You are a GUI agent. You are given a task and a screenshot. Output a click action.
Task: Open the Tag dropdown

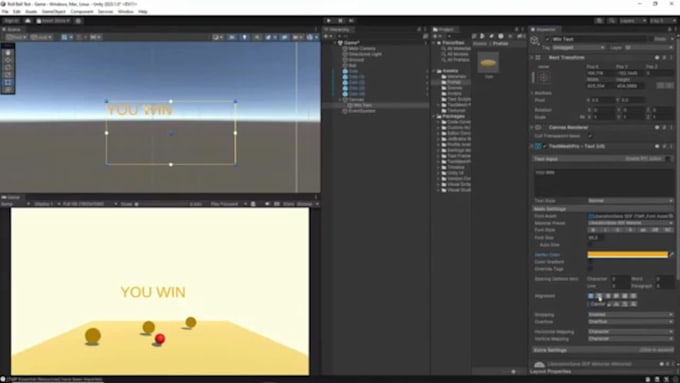(579, 47)
